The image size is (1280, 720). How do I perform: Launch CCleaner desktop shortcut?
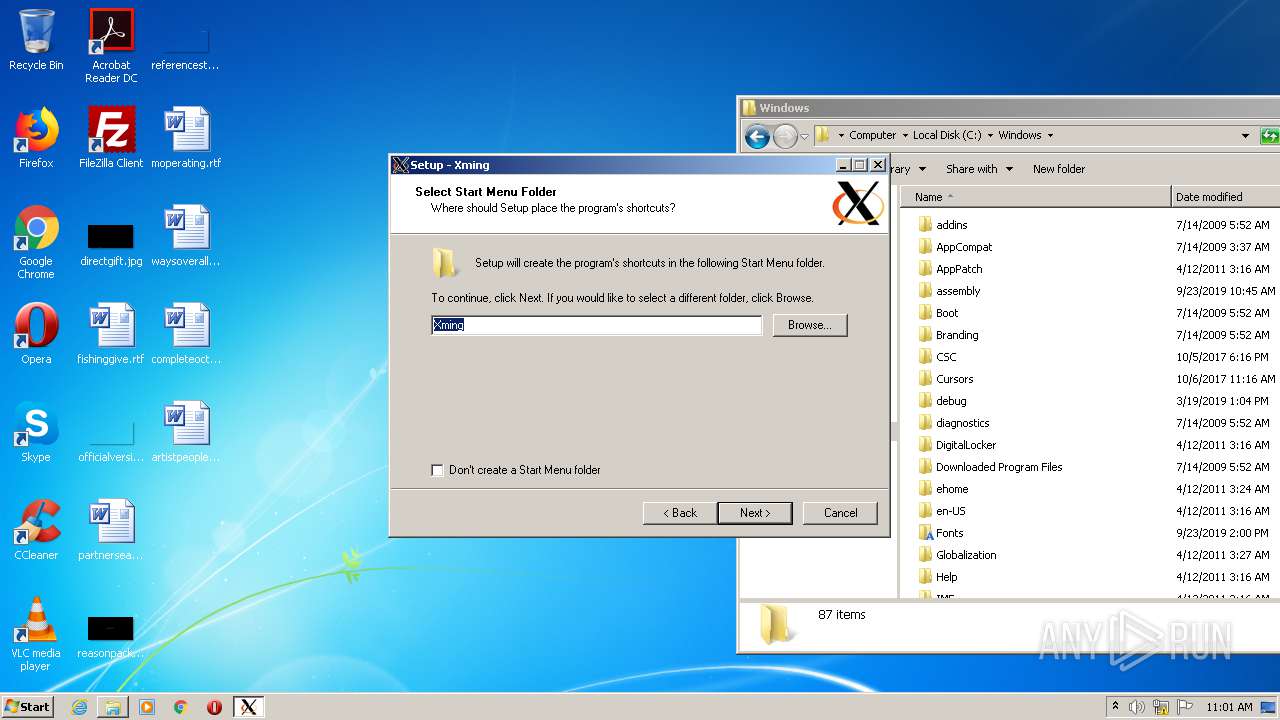pyautogui.click(x=36, y=530)
